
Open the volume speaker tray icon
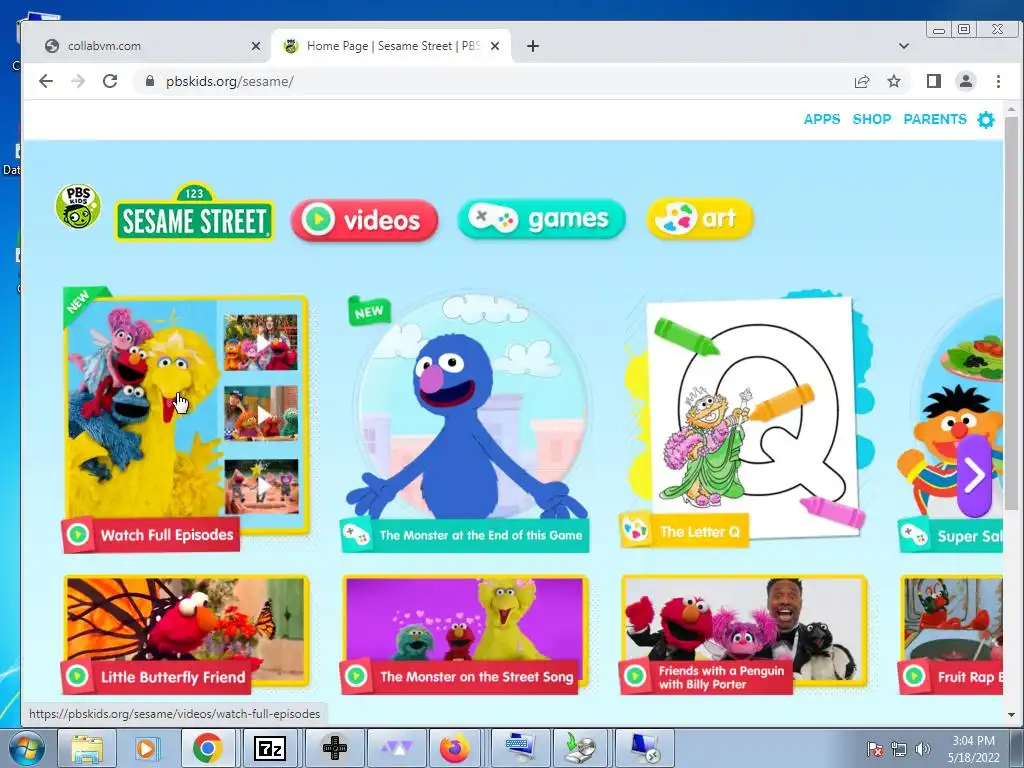[922, 749]
